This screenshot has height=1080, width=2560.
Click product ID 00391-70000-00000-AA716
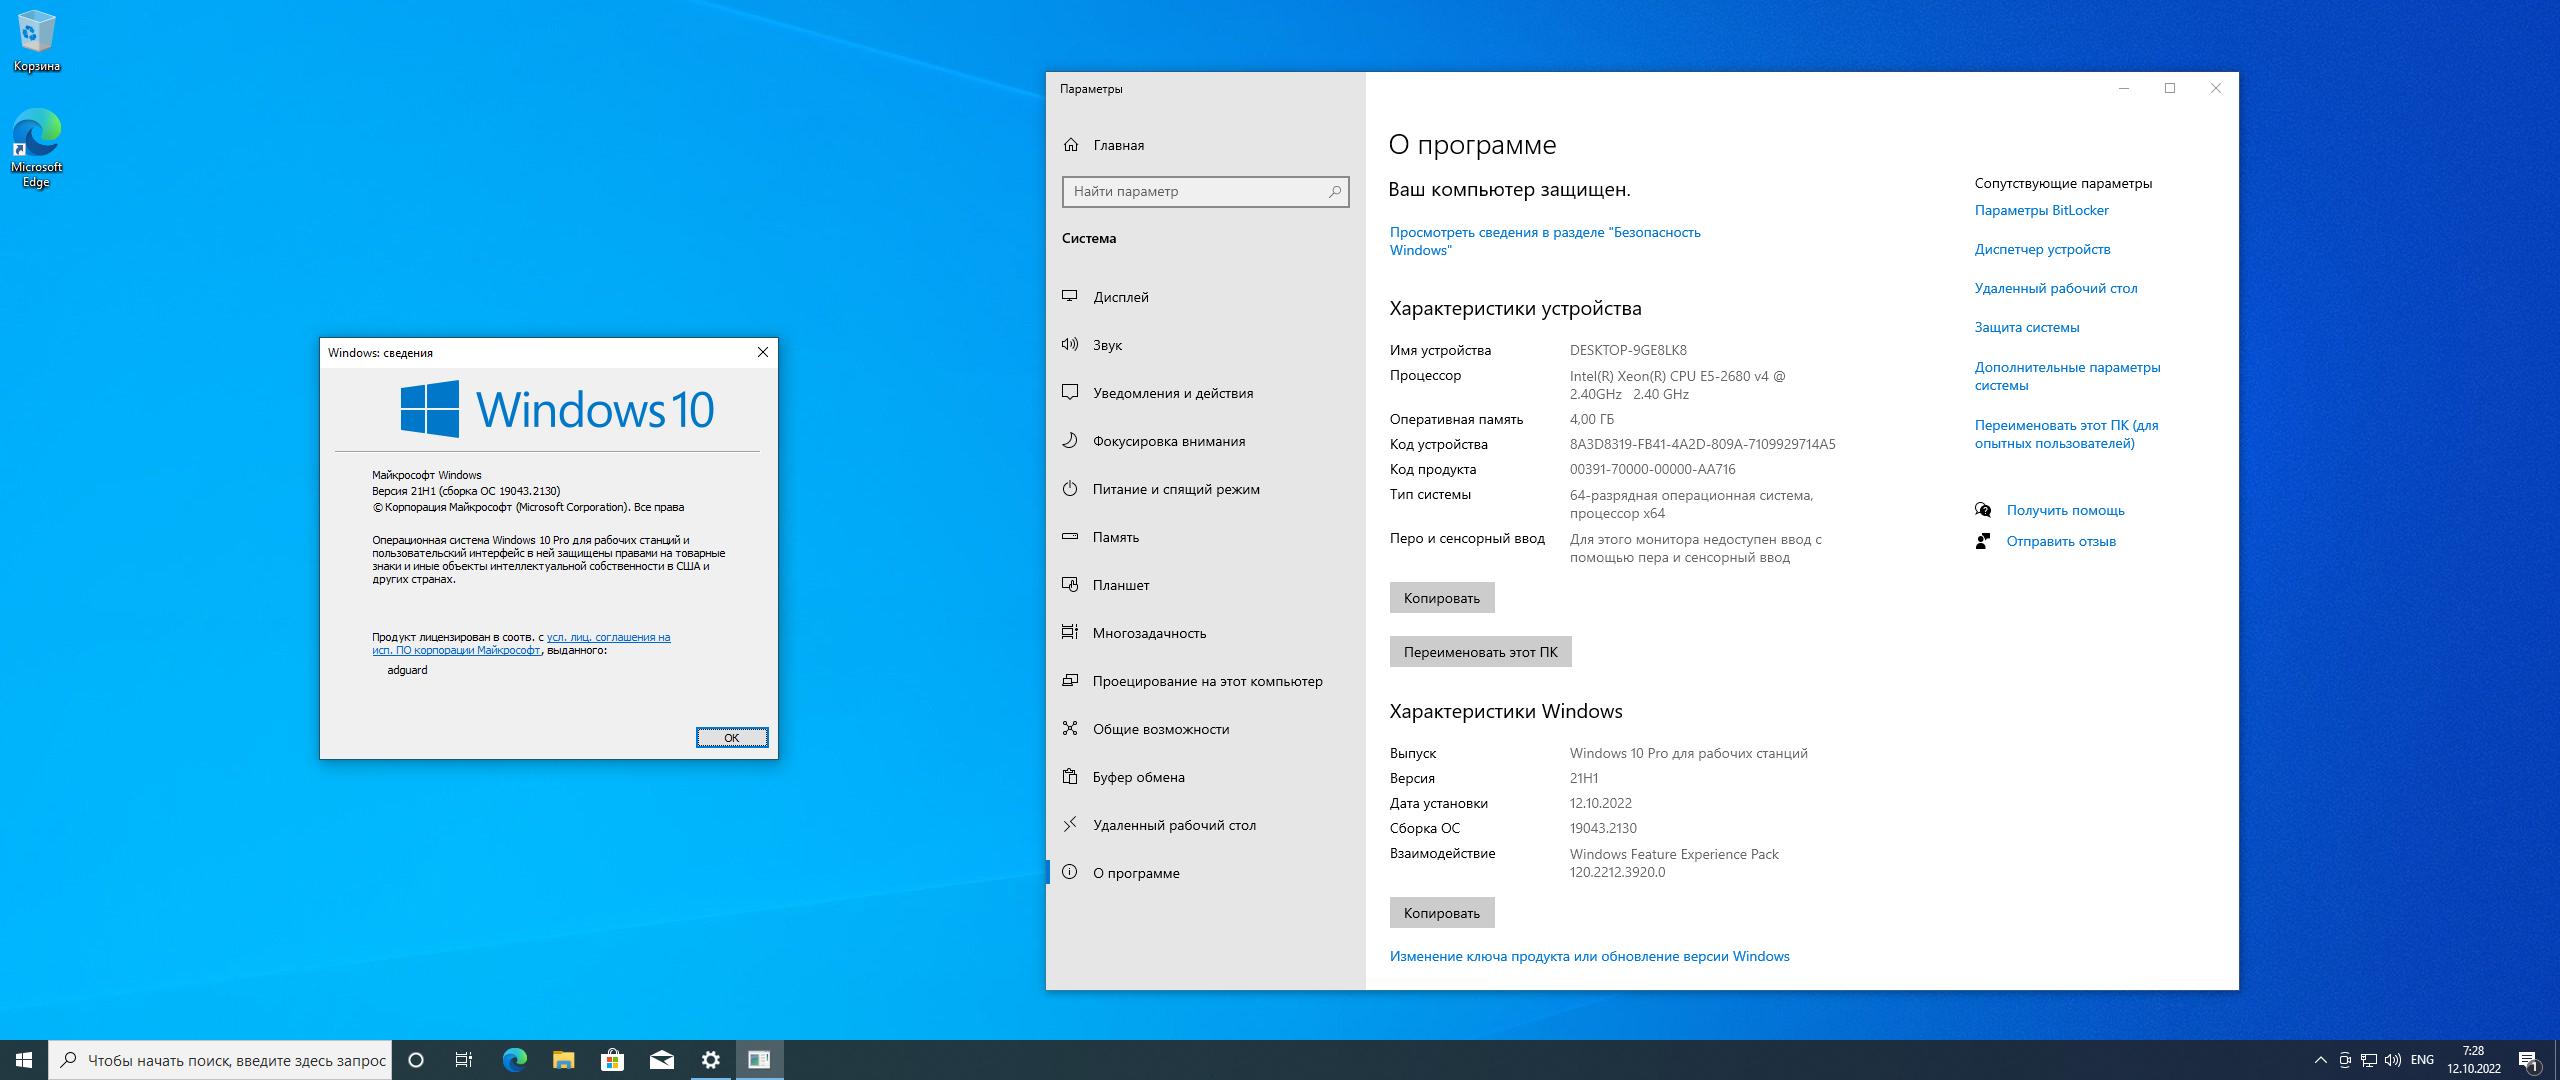coord(1652,469)
